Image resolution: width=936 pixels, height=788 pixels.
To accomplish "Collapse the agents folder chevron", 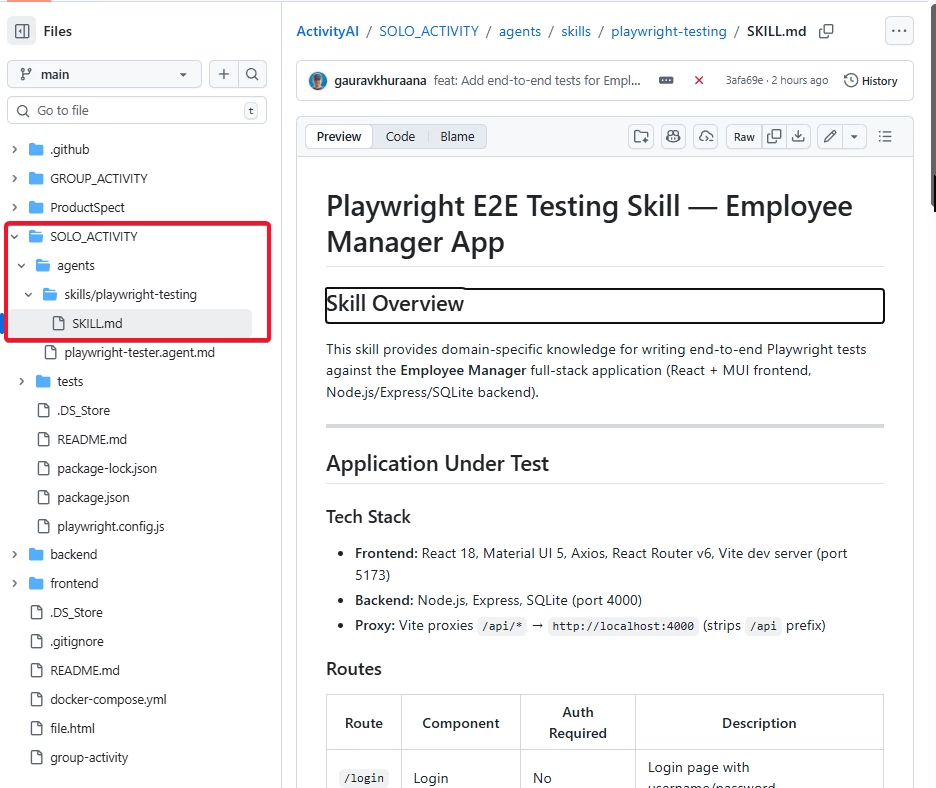I will coord(21,266).
